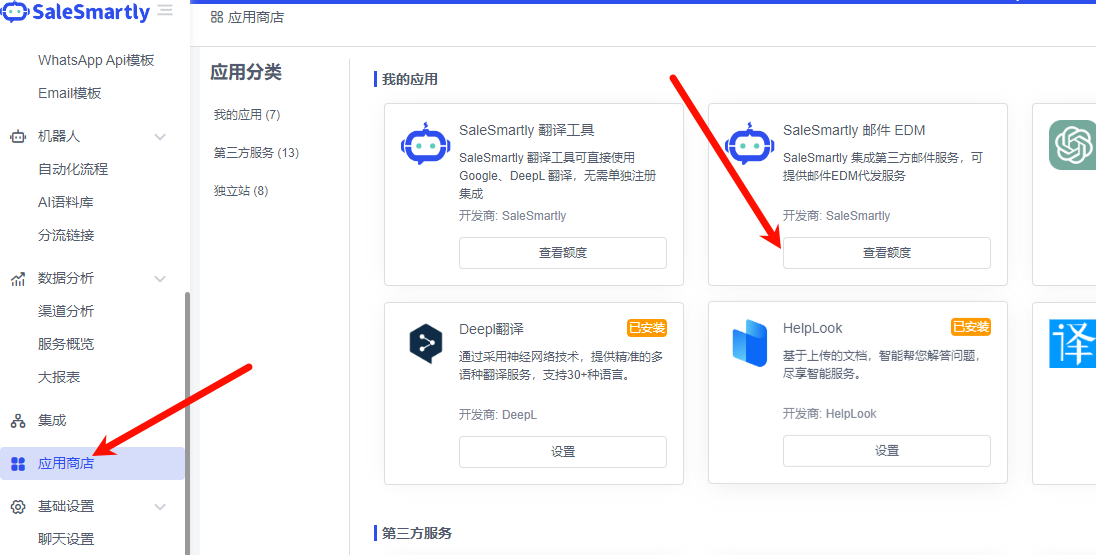Select 第三方服务 (13) category
The height and width of the screenshot is (555, 1096).
pyautogui.click(x=256, y=153)
